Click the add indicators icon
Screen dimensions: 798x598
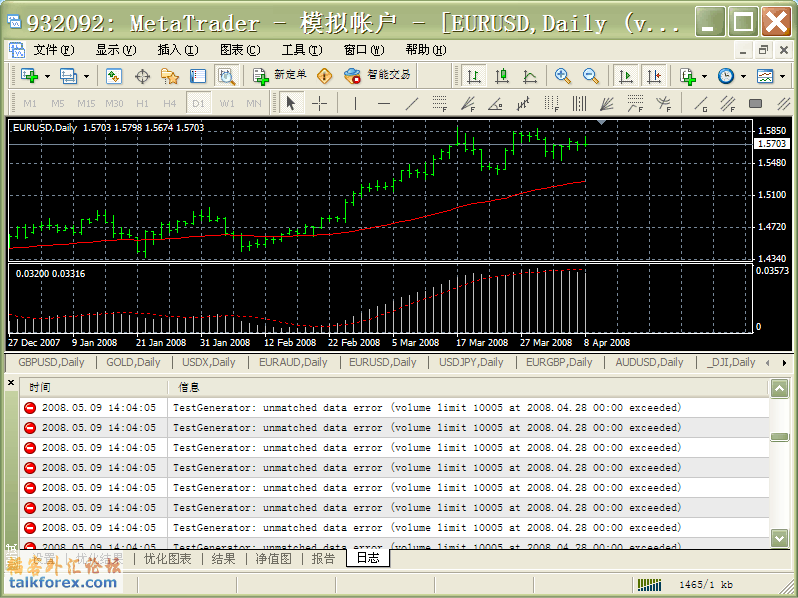click(688, 76)
